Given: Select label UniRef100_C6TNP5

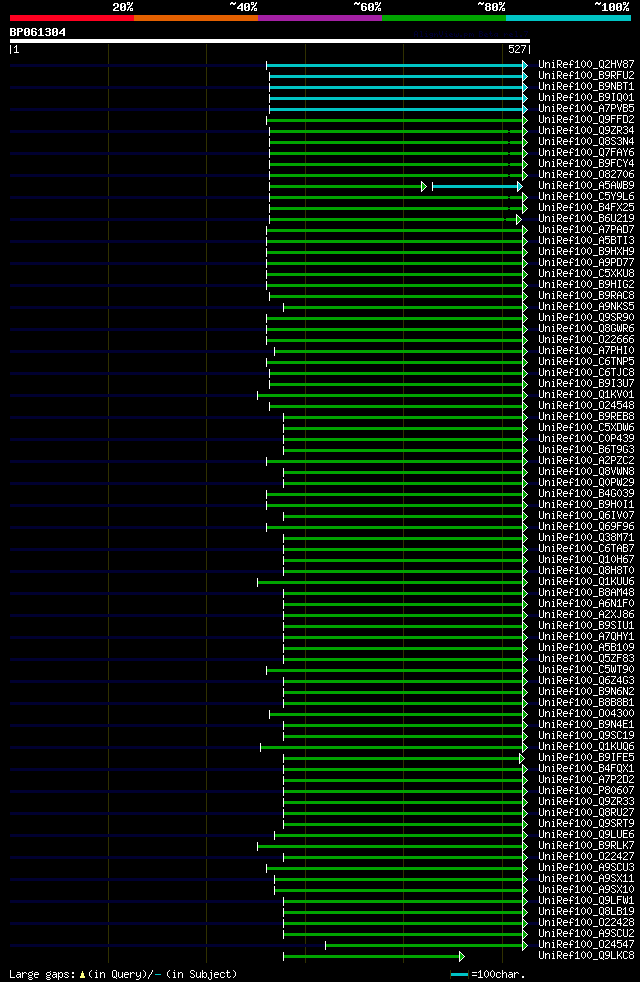Looking at the screenshot, I should [x=586, y=361].
